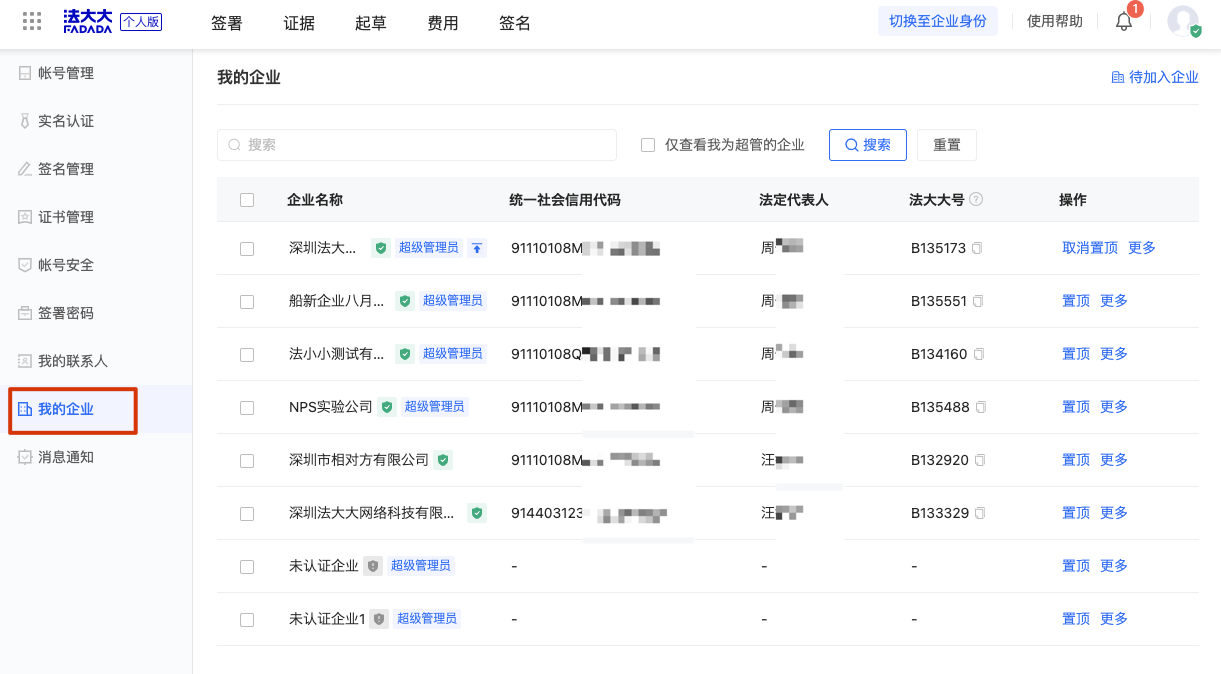
Task: Select the checkbox for 深圳市相对方有限公司 row
Action: click(247, 461)
